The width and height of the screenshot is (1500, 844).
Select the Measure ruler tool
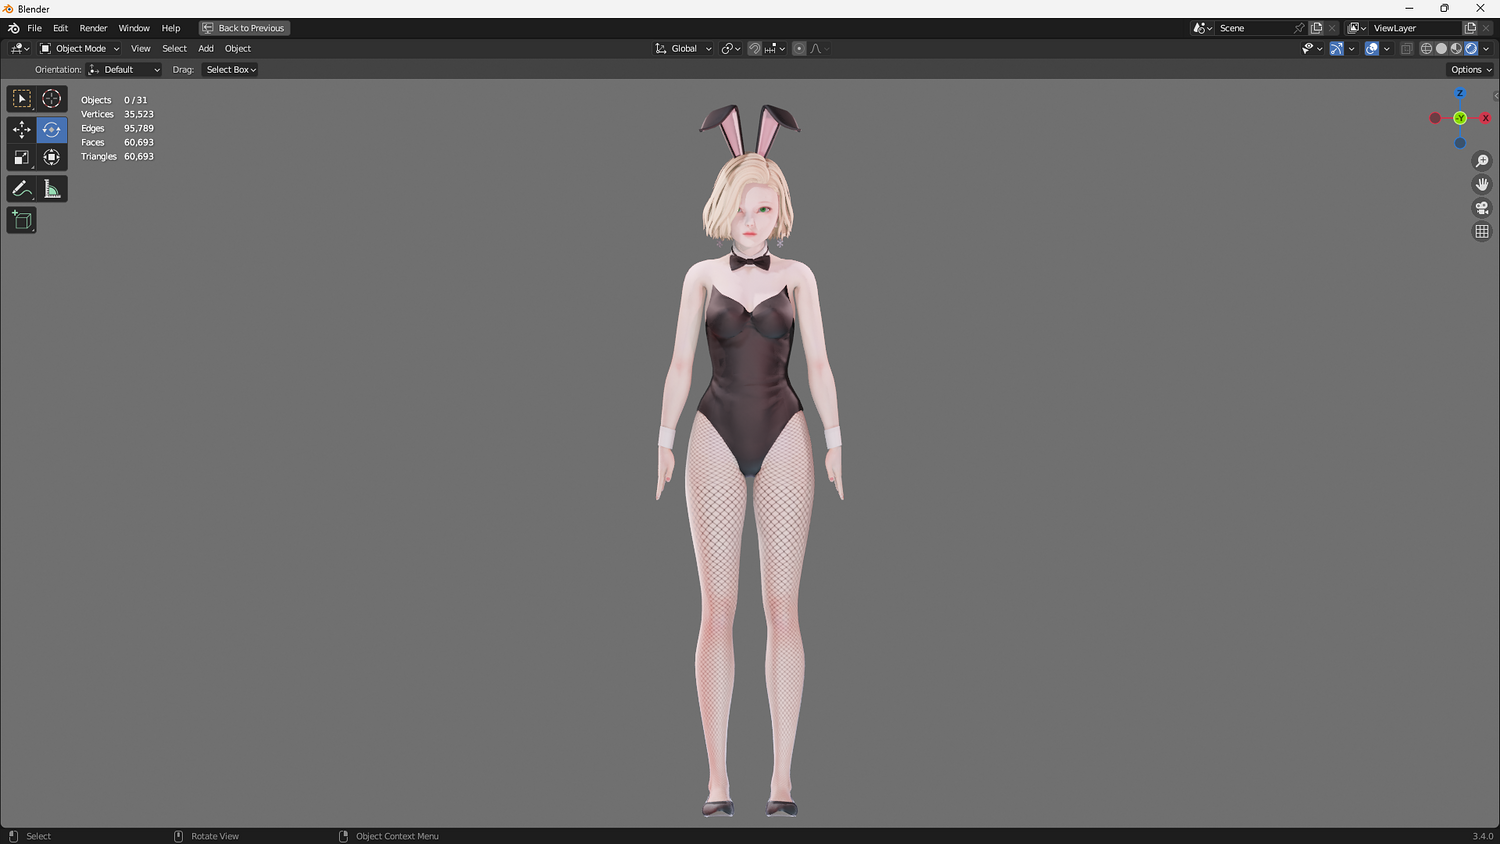52,189
